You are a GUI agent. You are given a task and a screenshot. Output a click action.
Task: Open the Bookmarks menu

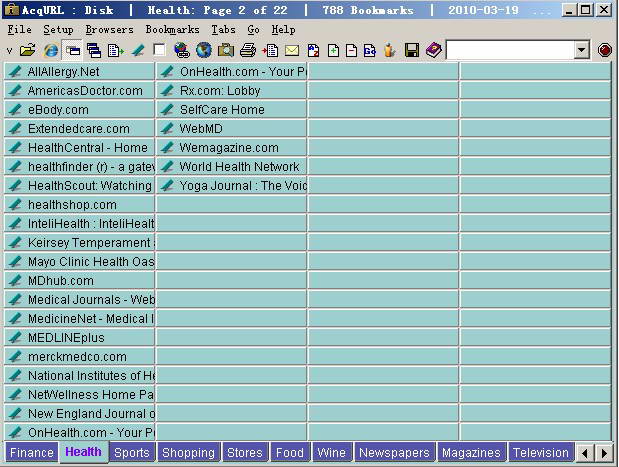(172, 30)
